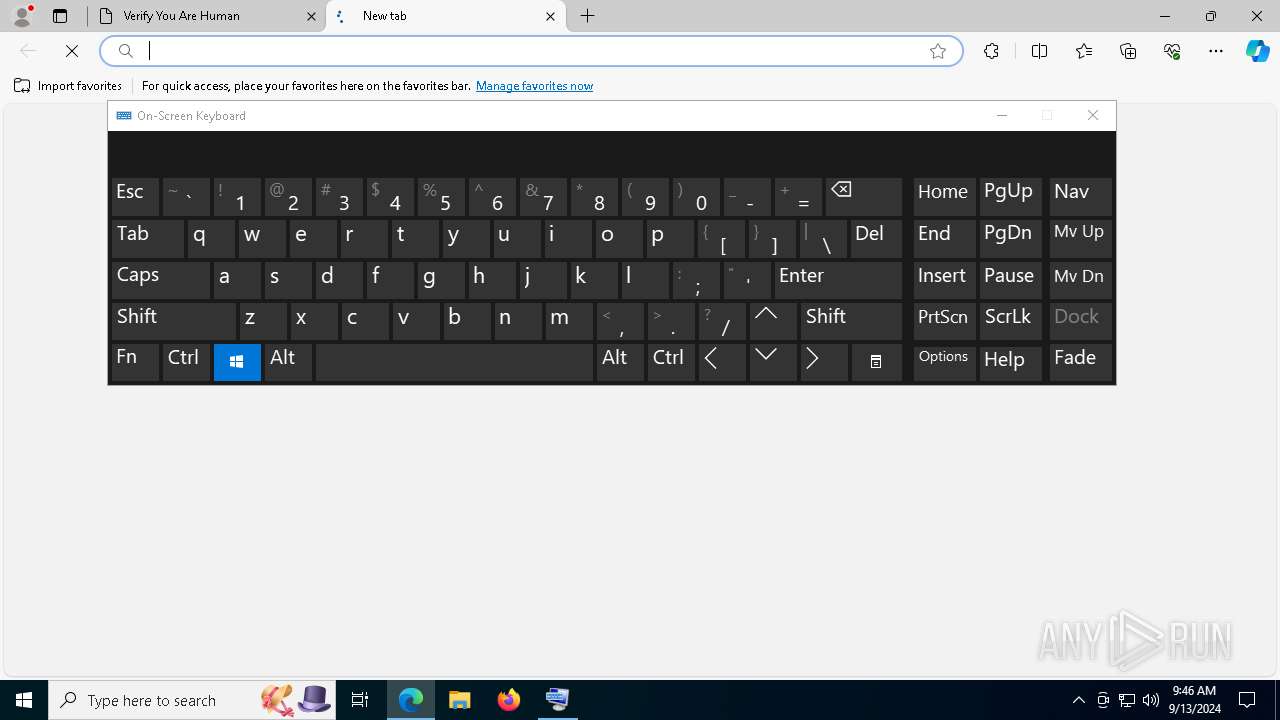Open the Manage favorites now link
This screenshot has width=1280, height=720.
pos(534,86)
